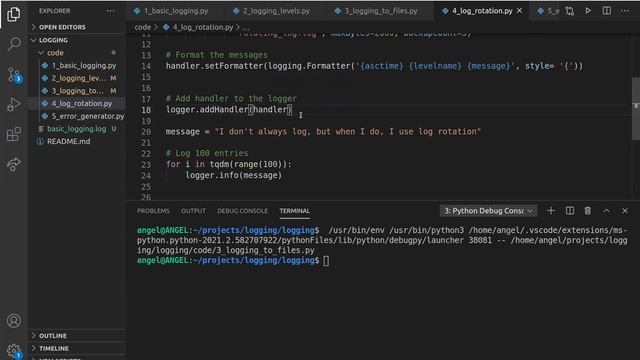This screenshot has width=640, height=360.
Task: Click the breadcrumb trailing ellipsis
Action: pos(246,27)
